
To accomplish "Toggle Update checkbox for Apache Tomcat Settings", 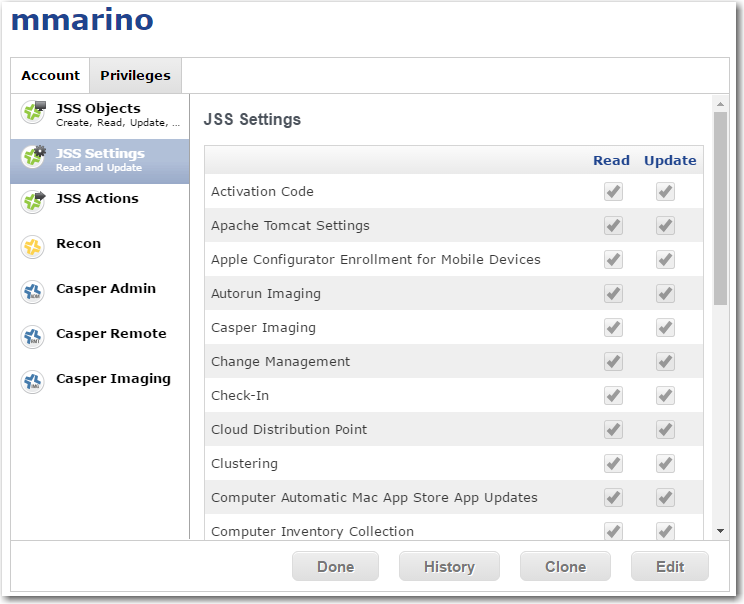I will (665, 225).
